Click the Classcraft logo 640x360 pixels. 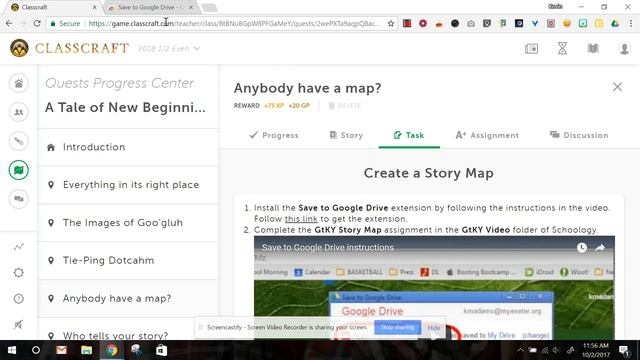point(69,48)
